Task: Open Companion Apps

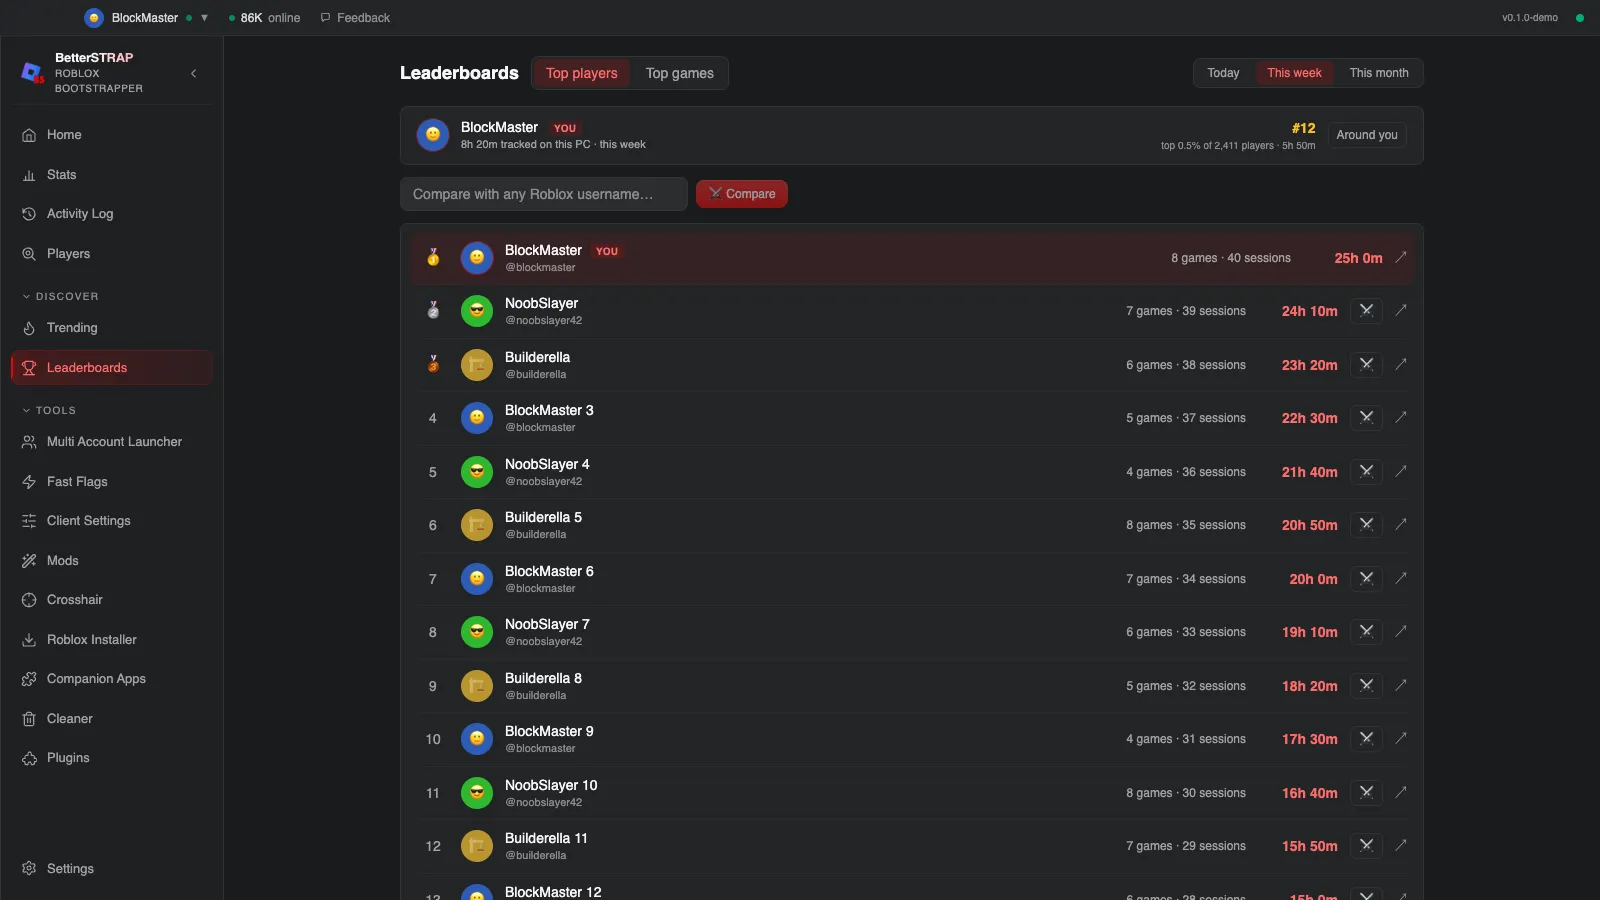Action: pos(111,679)
